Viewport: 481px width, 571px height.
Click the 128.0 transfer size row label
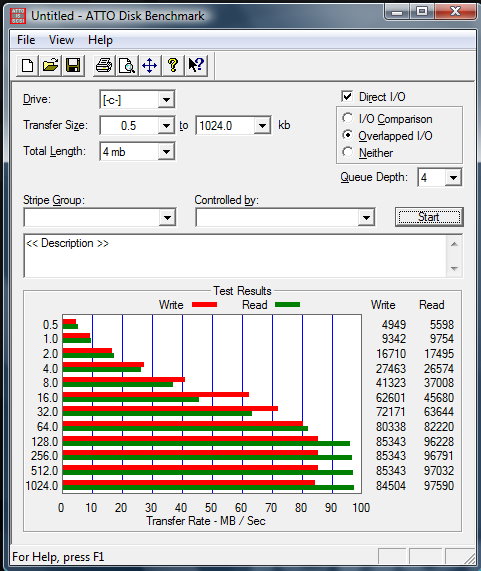(x=44, y=442)
